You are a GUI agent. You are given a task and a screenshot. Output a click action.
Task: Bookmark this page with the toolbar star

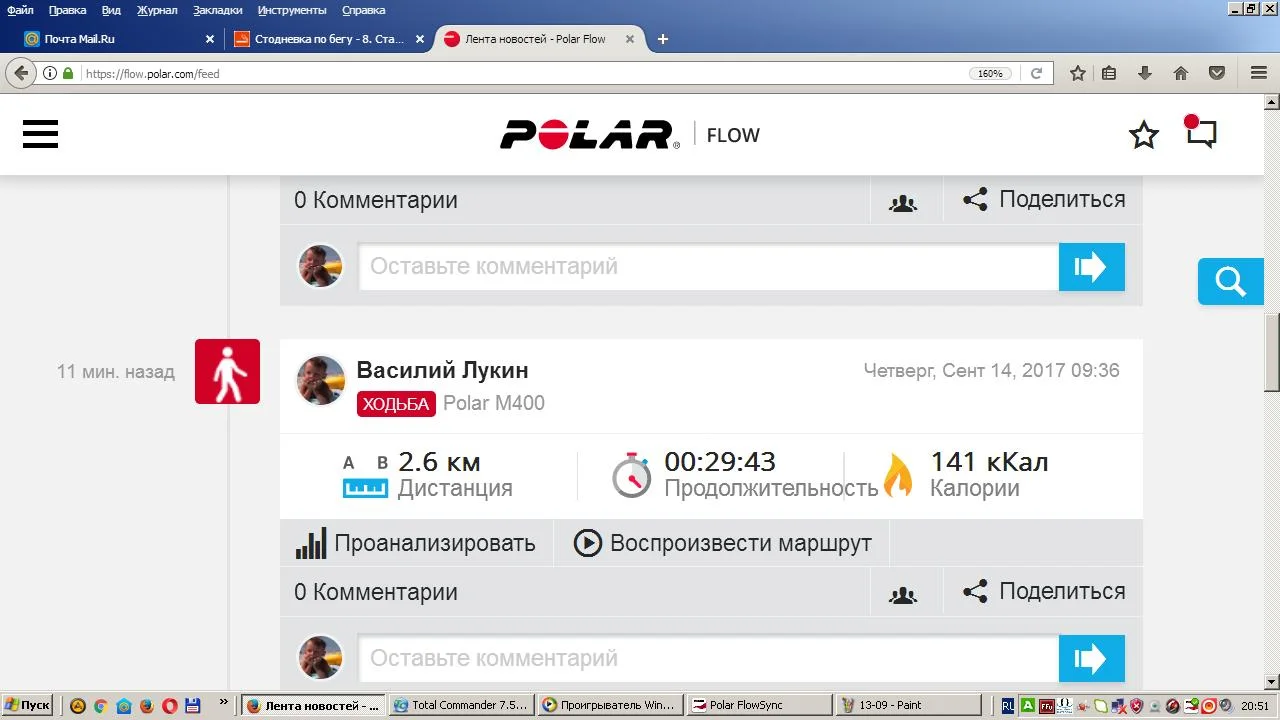point(1078,73)
